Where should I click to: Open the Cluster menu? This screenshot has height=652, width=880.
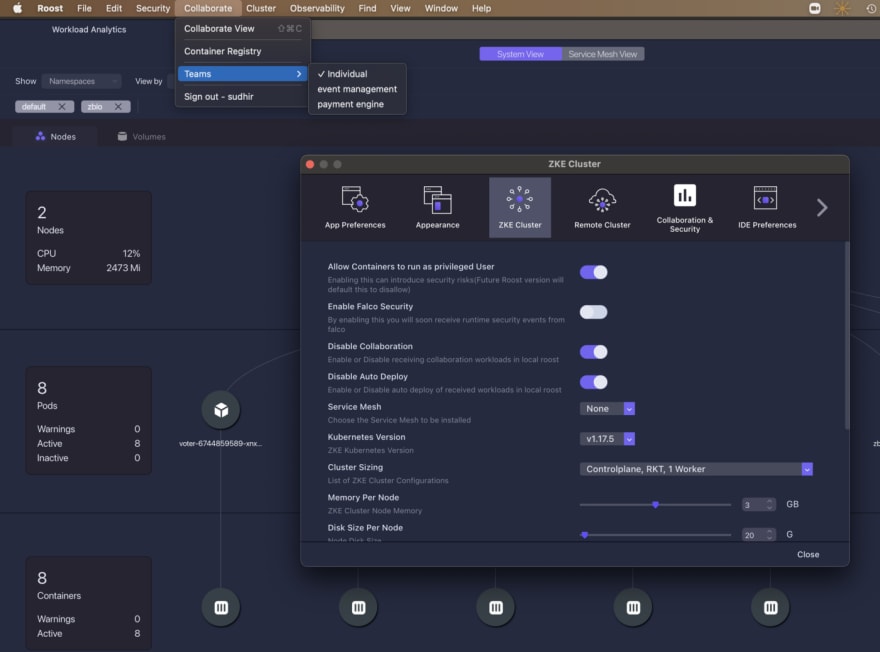pyautogui.click(x=261, y=8)
